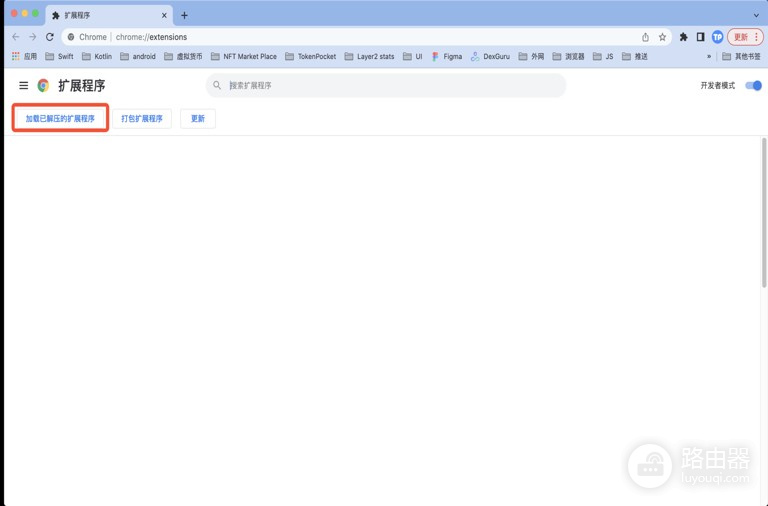Click the Pack extension button (打包扩展程序)
This screenshot has width=768, height=506.
142,119
